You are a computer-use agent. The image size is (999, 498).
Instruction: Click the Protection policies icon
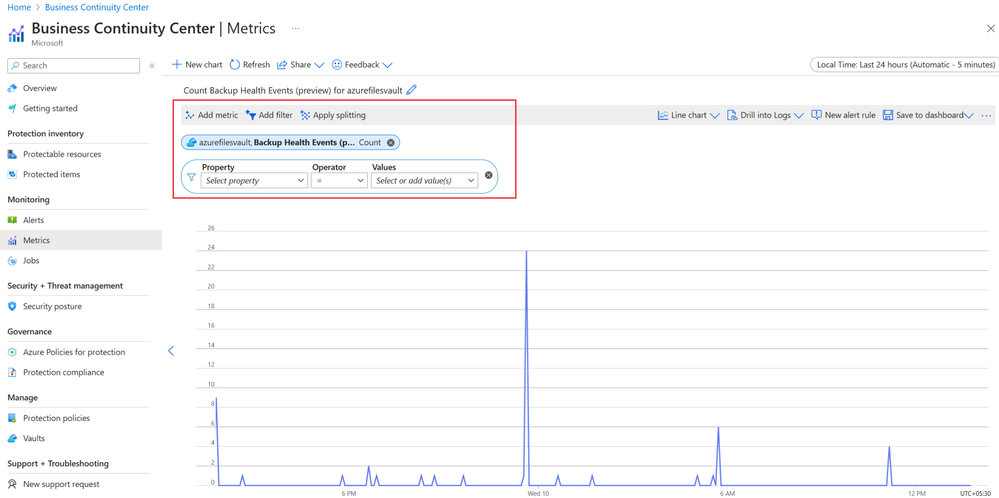click(12, 418)
